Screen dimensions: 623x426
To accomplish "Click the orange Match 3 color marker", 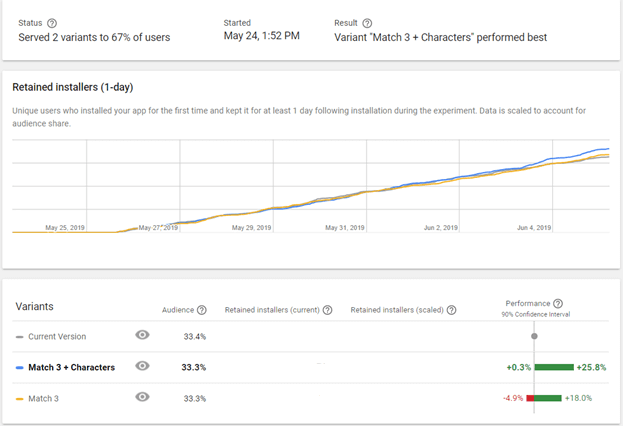I will 20,398.
